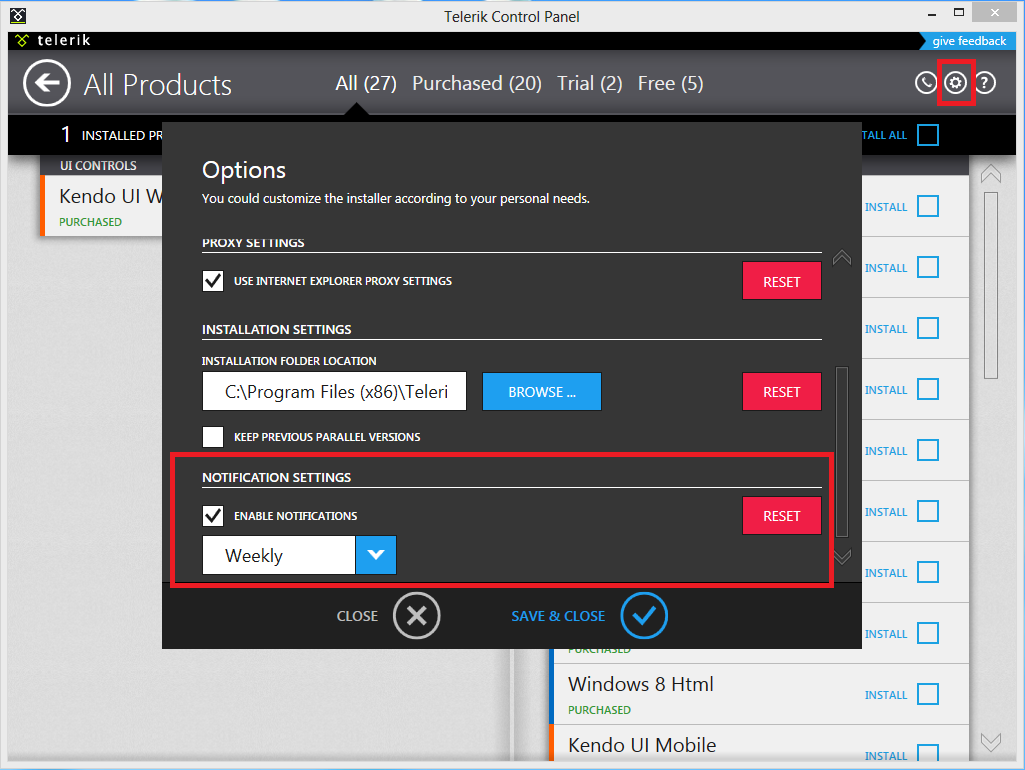Open the give feedback link
The width and height of the screenshot is (1025, 770).
point(969,41)
